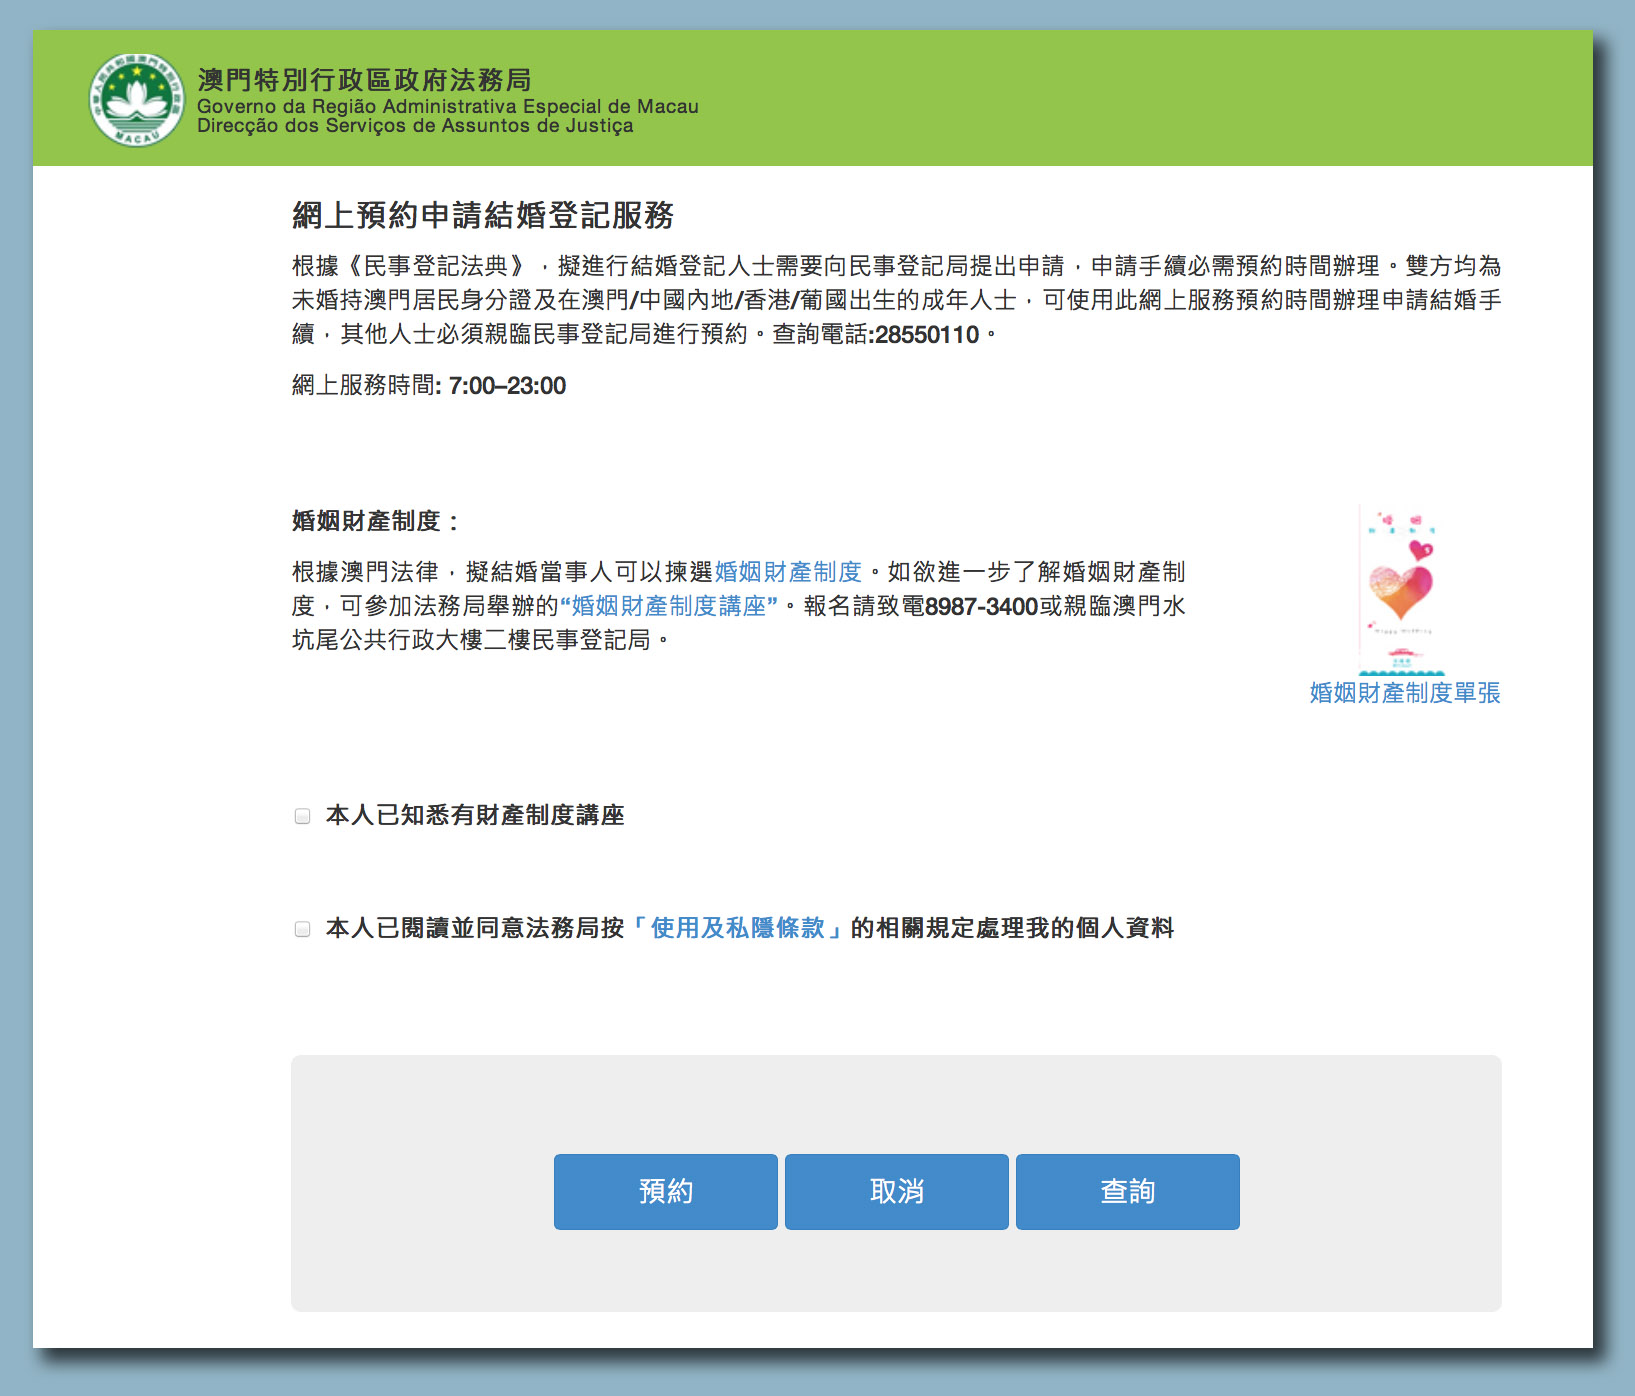
Task: Open the 婚姻財產制度 link in paragraph
Action: [788, 572]
